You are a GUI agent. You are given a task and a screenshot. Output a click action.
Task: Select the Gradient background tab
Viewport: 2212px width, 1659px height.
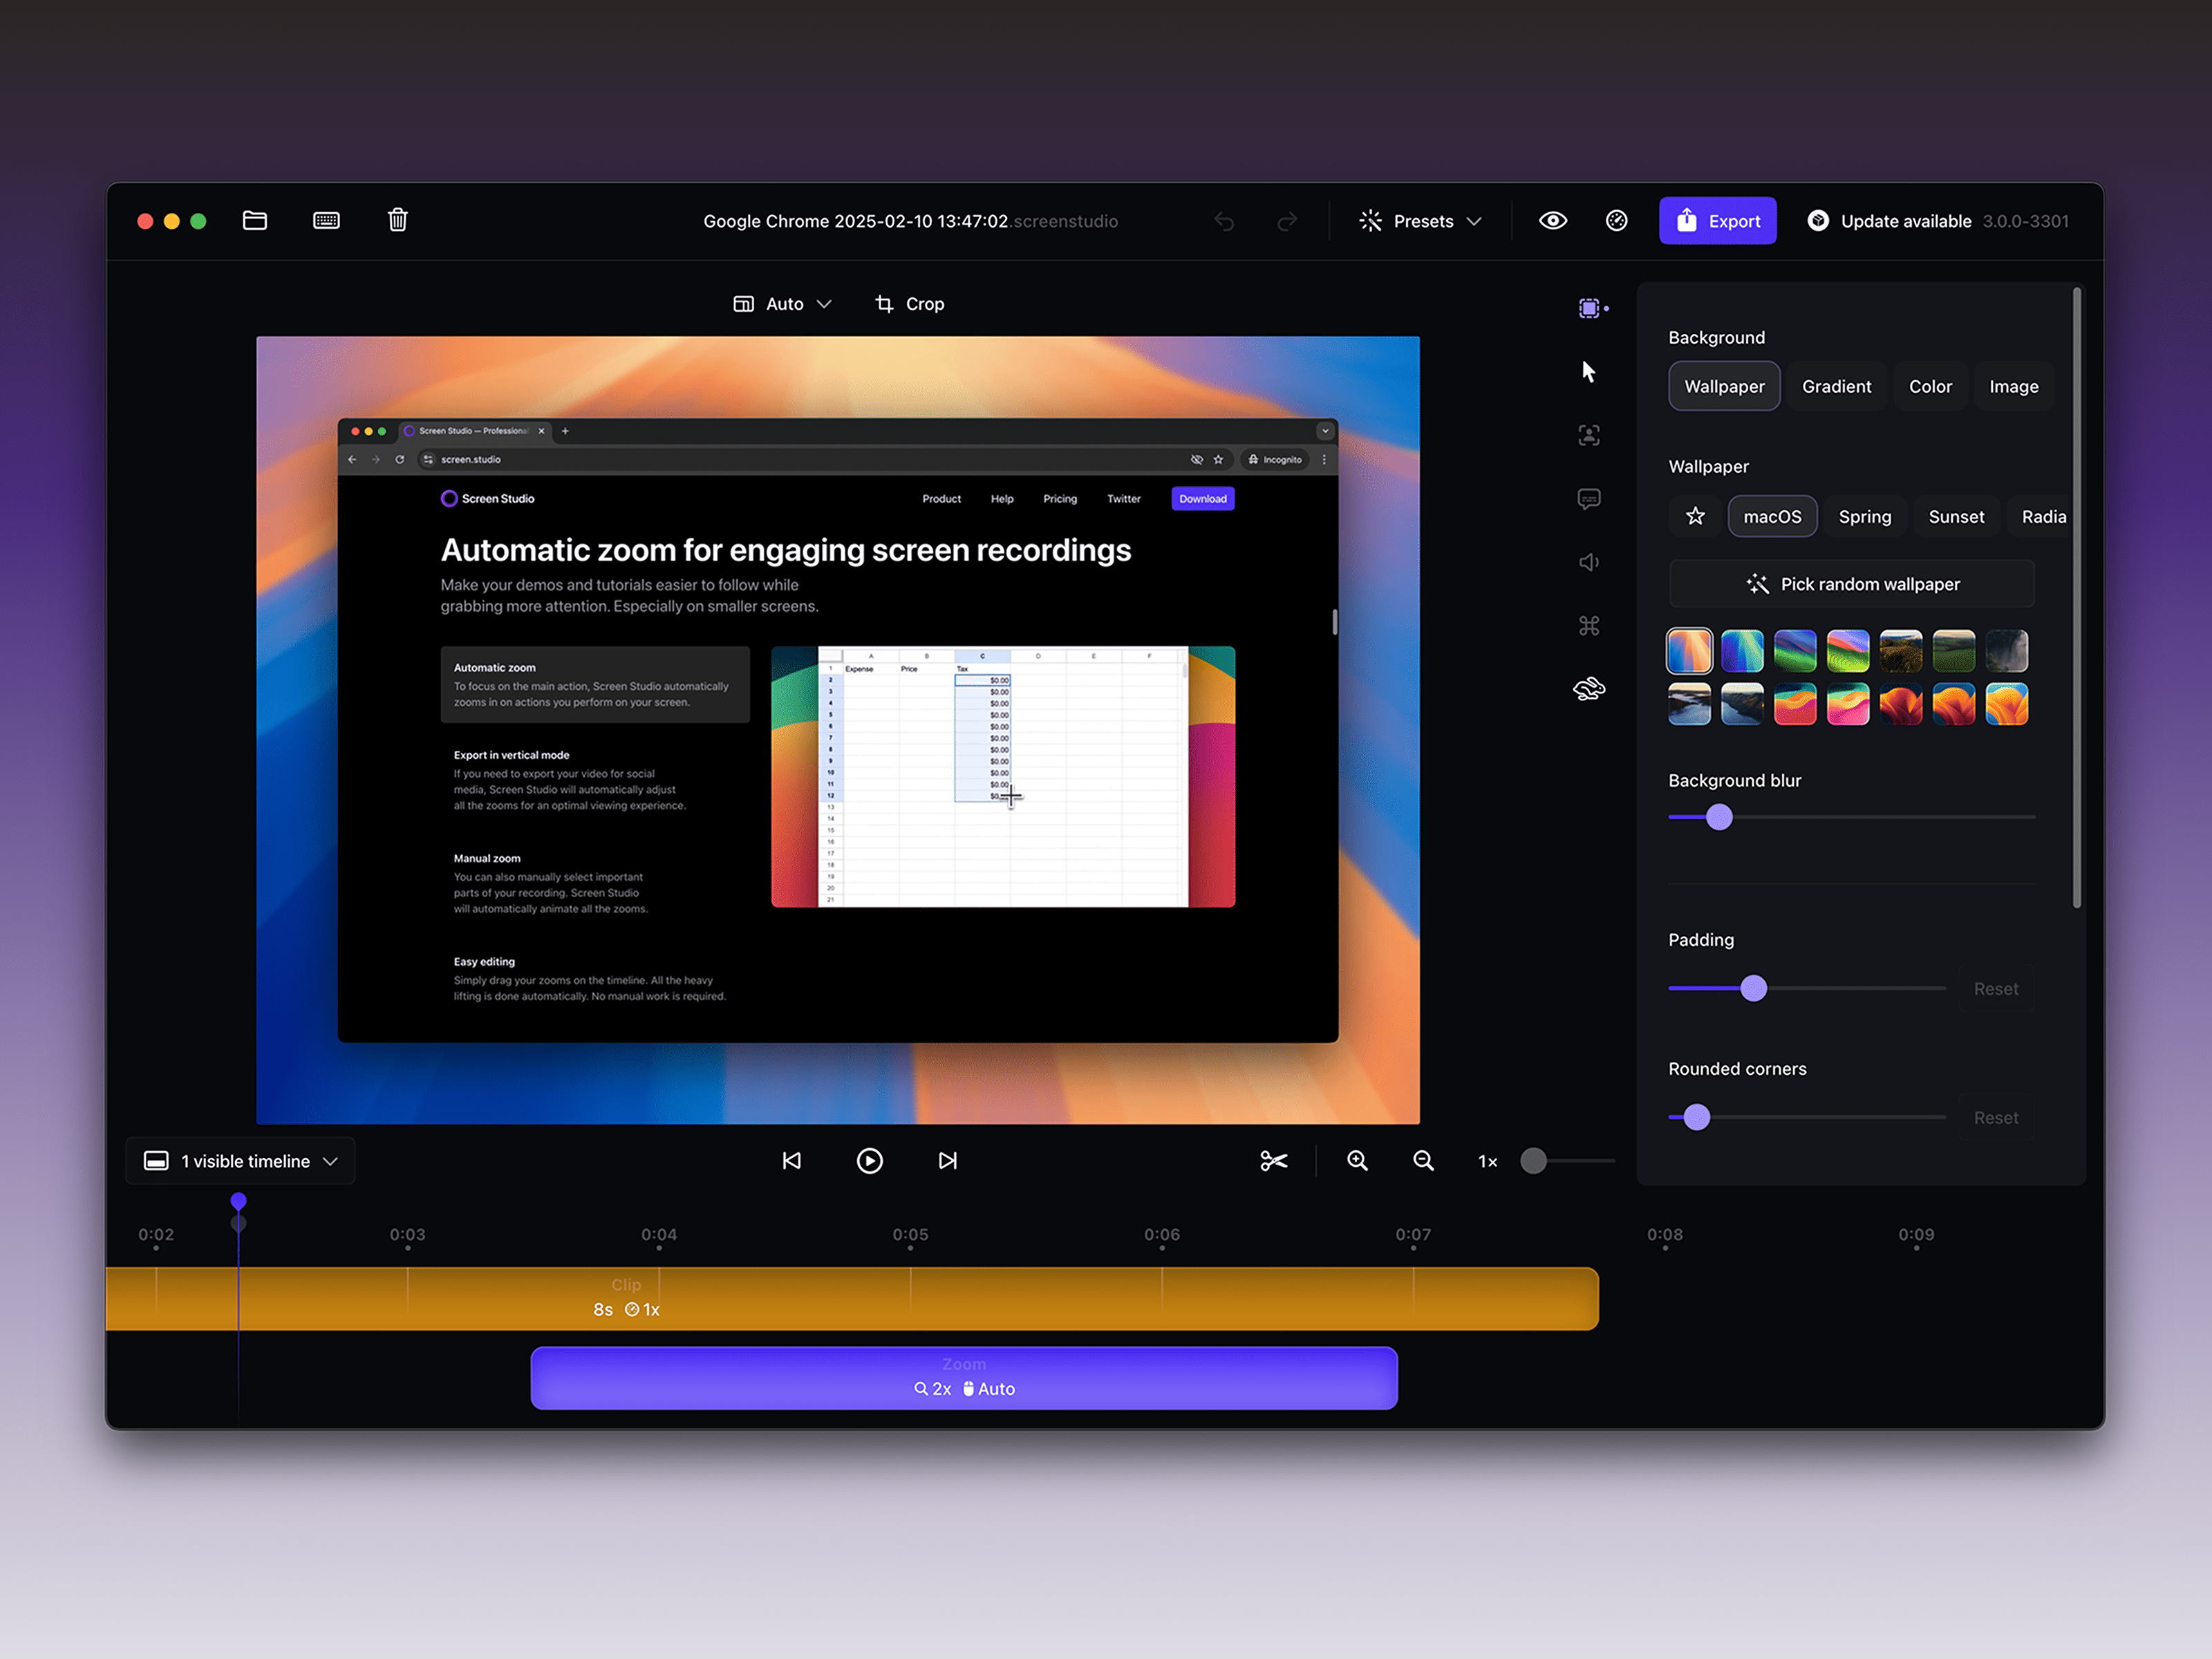[x=1836, y=387]
